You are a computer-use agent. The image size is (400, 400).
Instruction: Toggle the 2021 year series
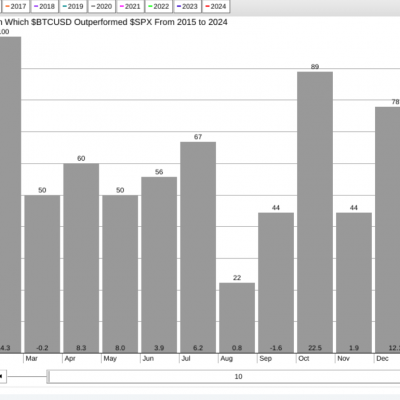(x=130, y=6)
